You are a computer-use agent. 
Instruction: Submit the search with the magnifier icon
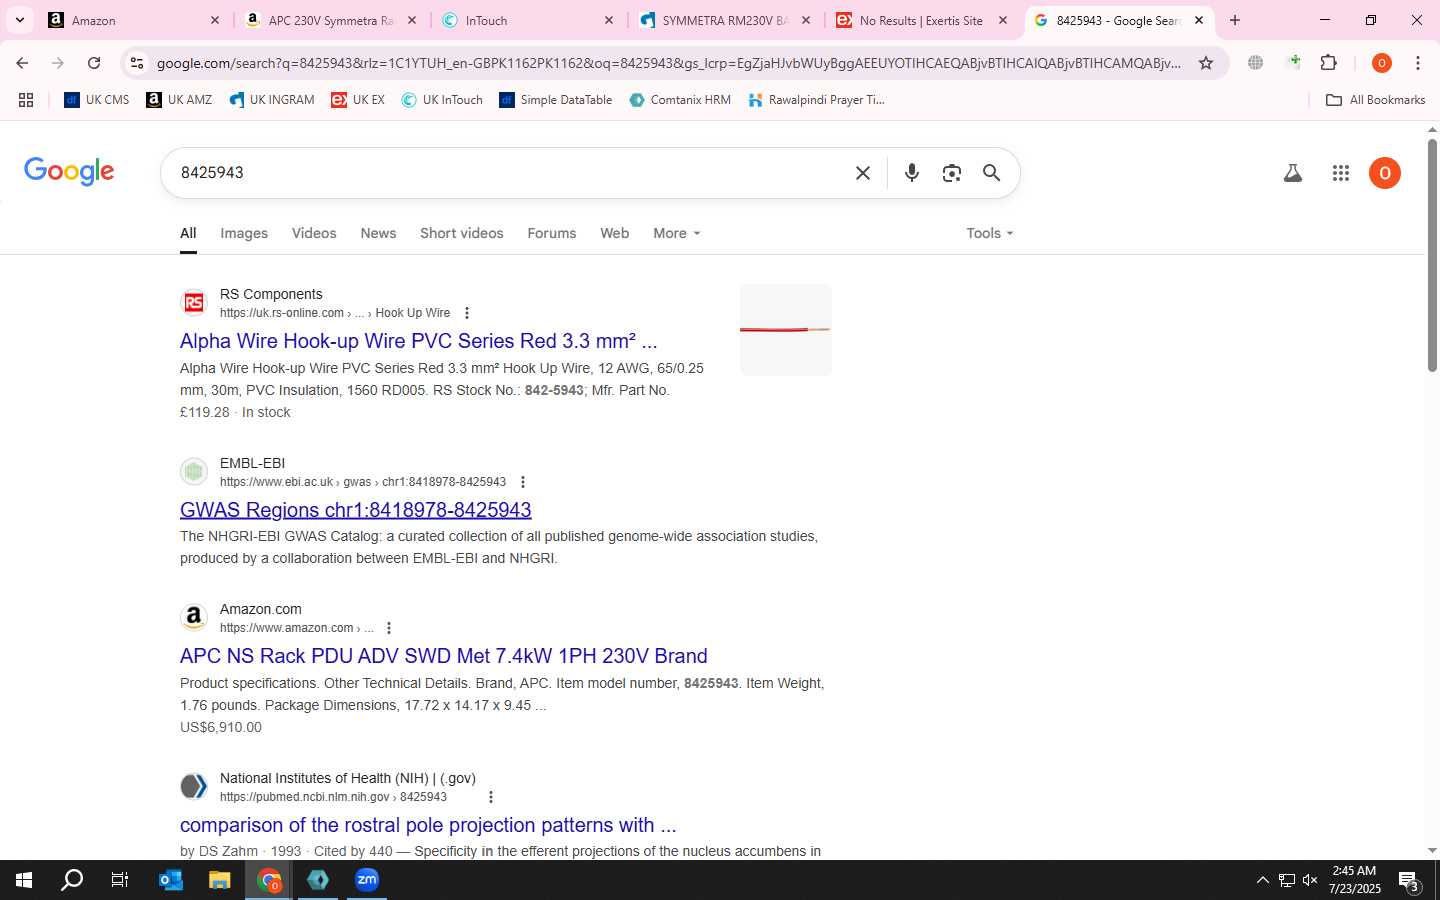[x=991, y=173]
